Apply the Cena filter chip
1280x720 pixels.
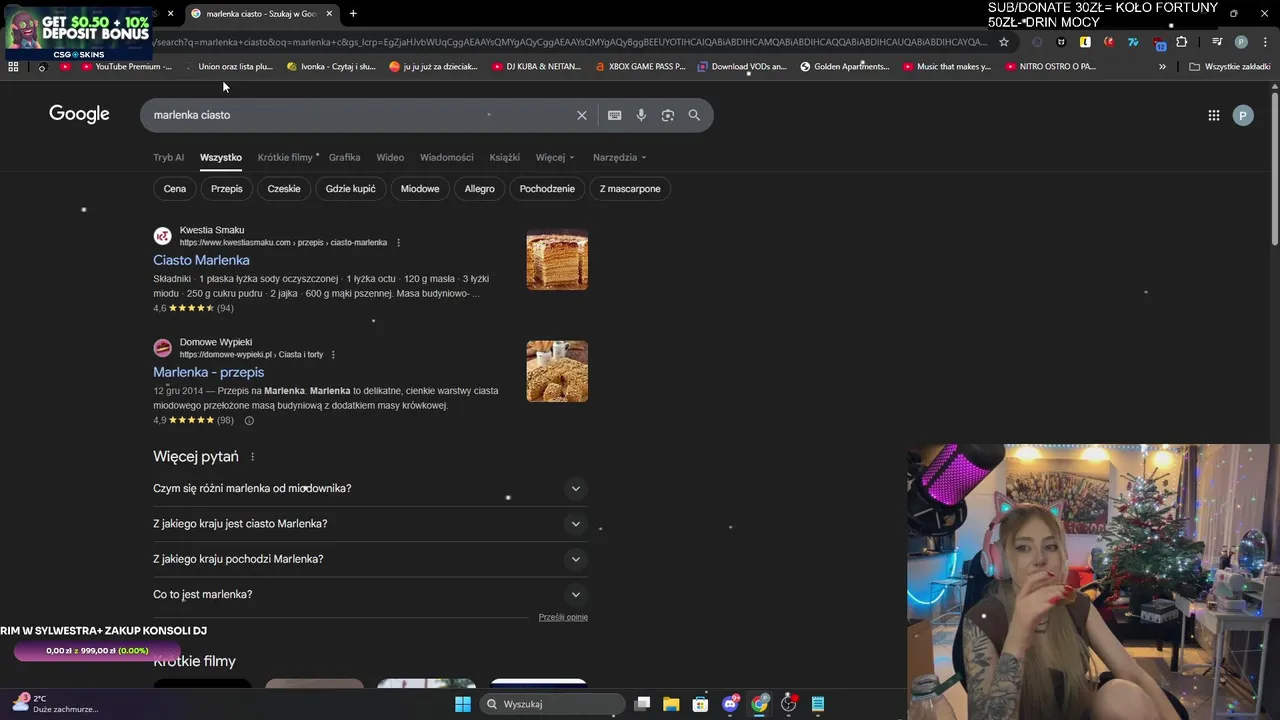coord(175,189)
